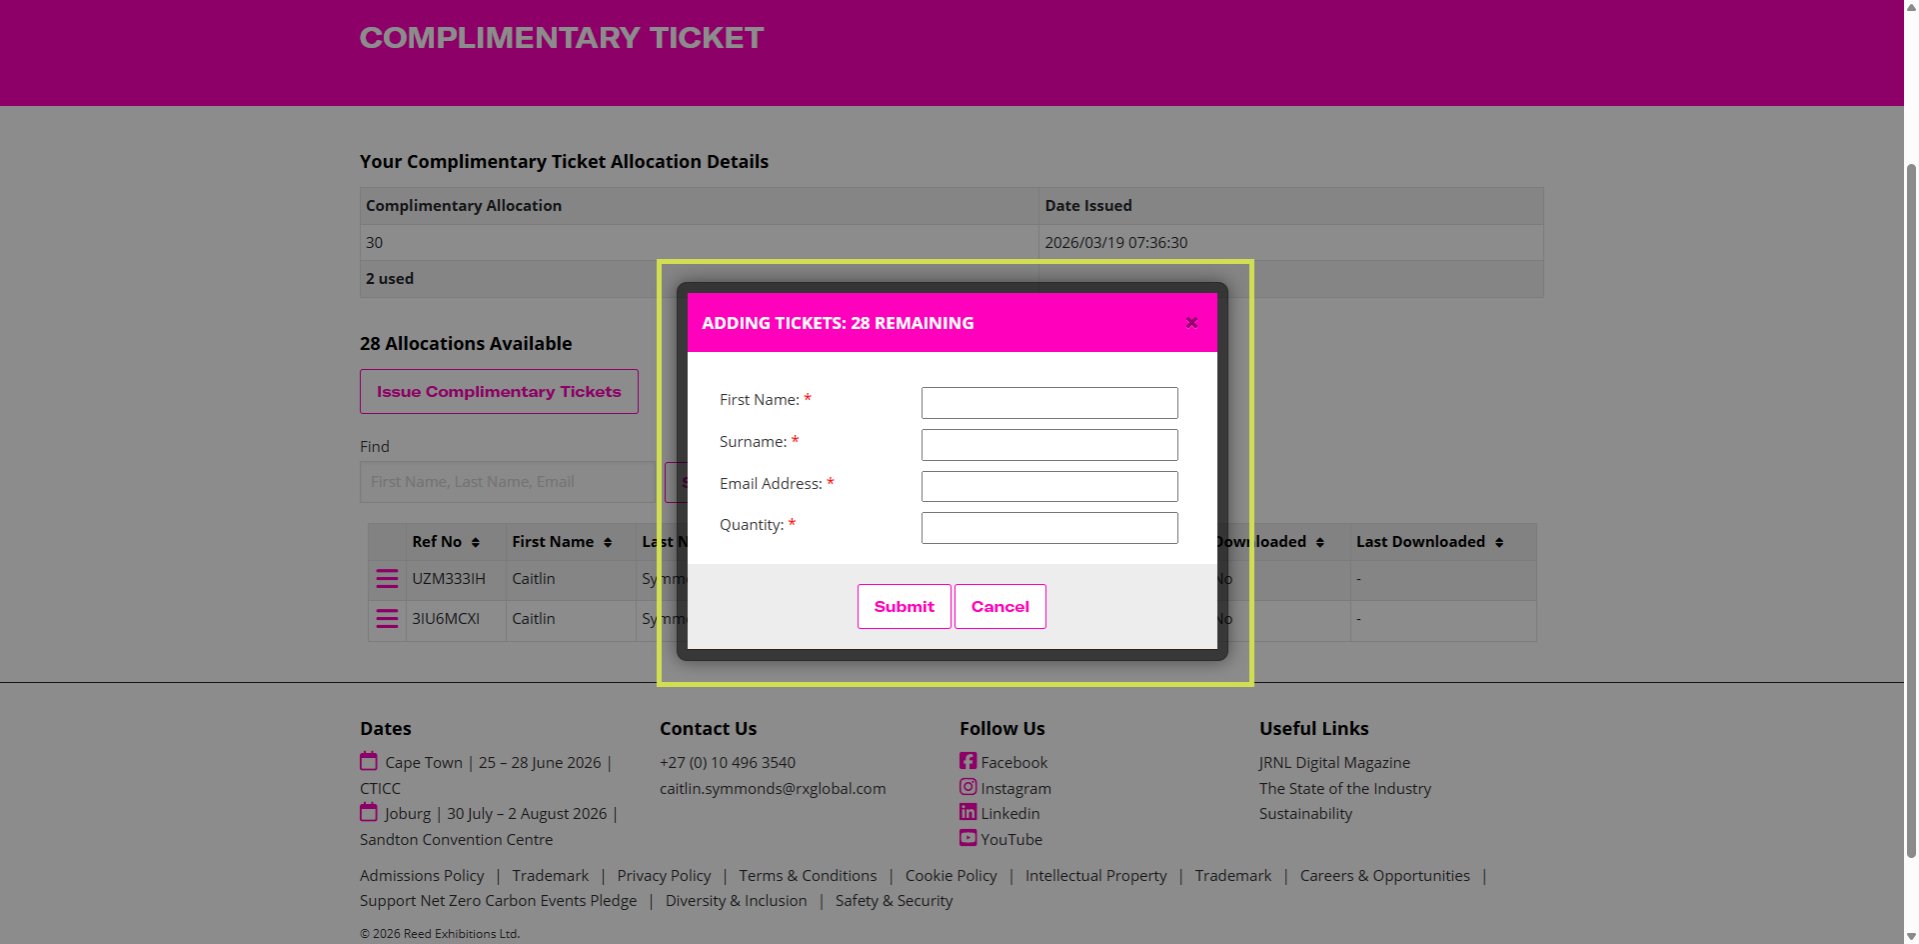
Task: Open Support Net Zero Carbon Events Pledge
Action: point(498,900)
